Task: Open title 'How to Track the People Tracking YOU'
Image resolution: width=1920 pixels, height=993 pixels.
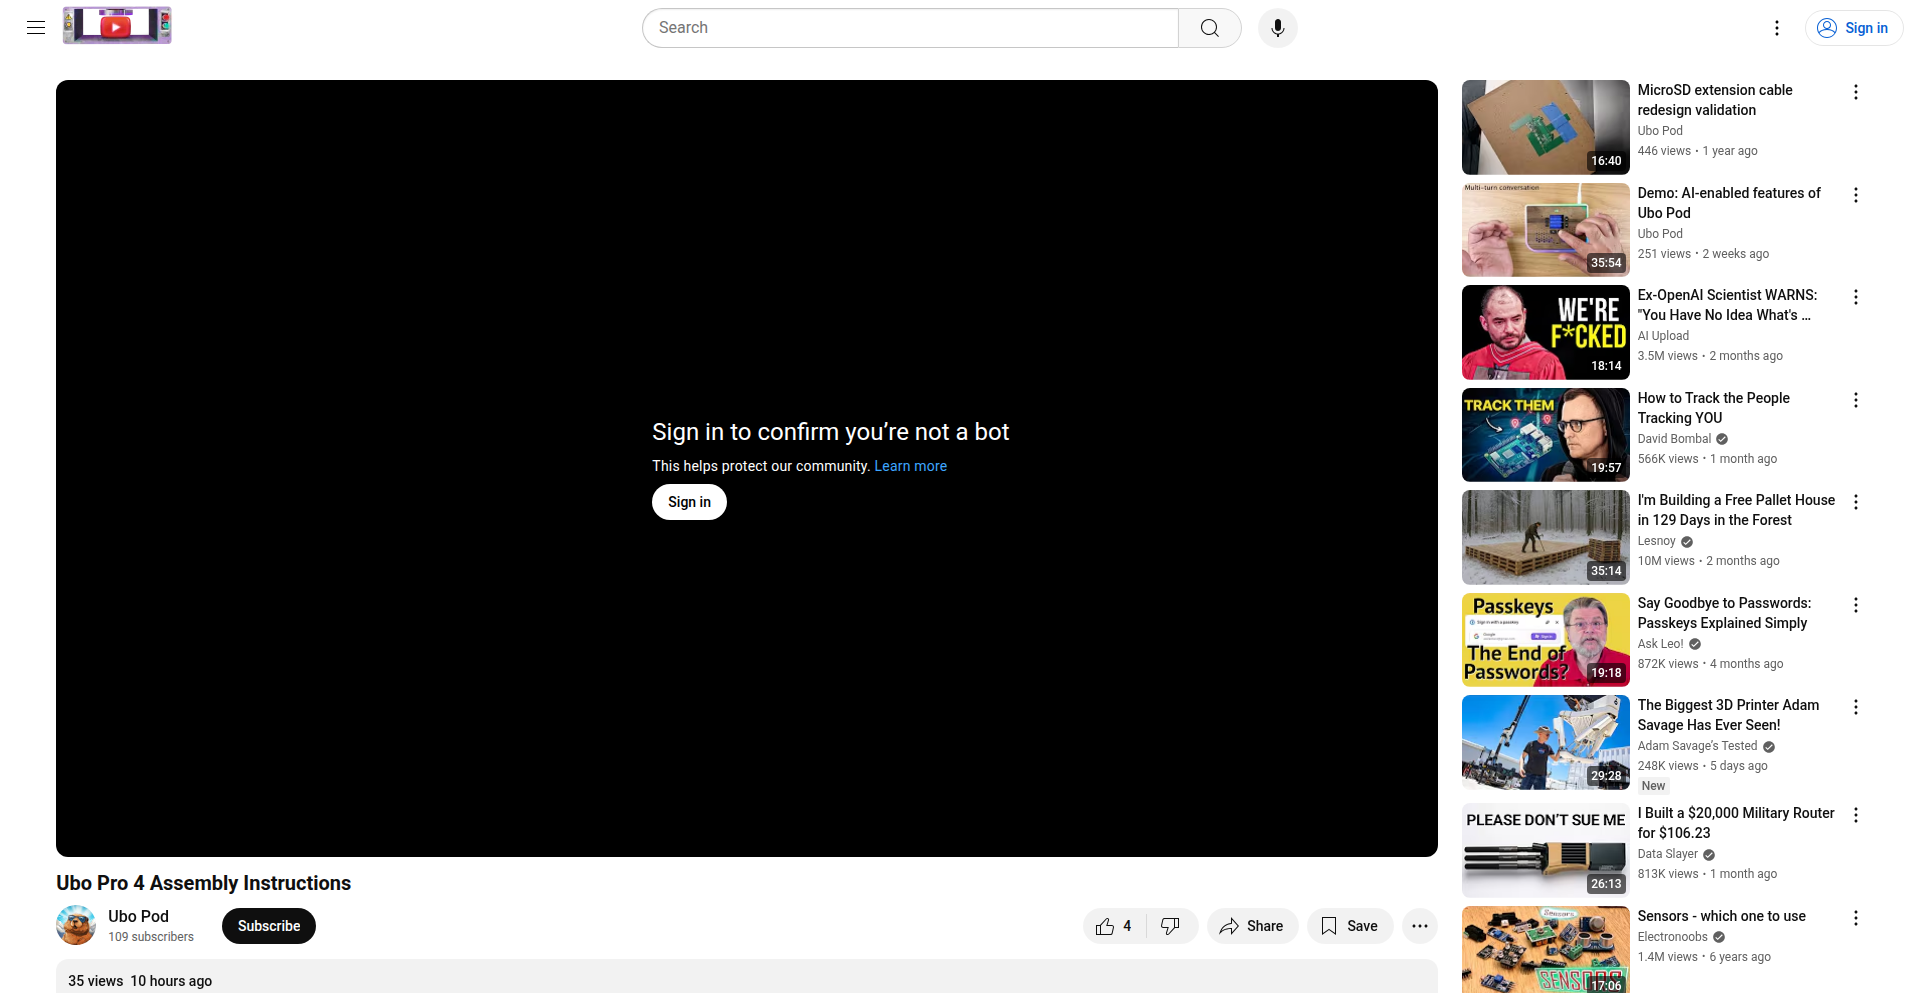Action: click(x=1714, y=408)
